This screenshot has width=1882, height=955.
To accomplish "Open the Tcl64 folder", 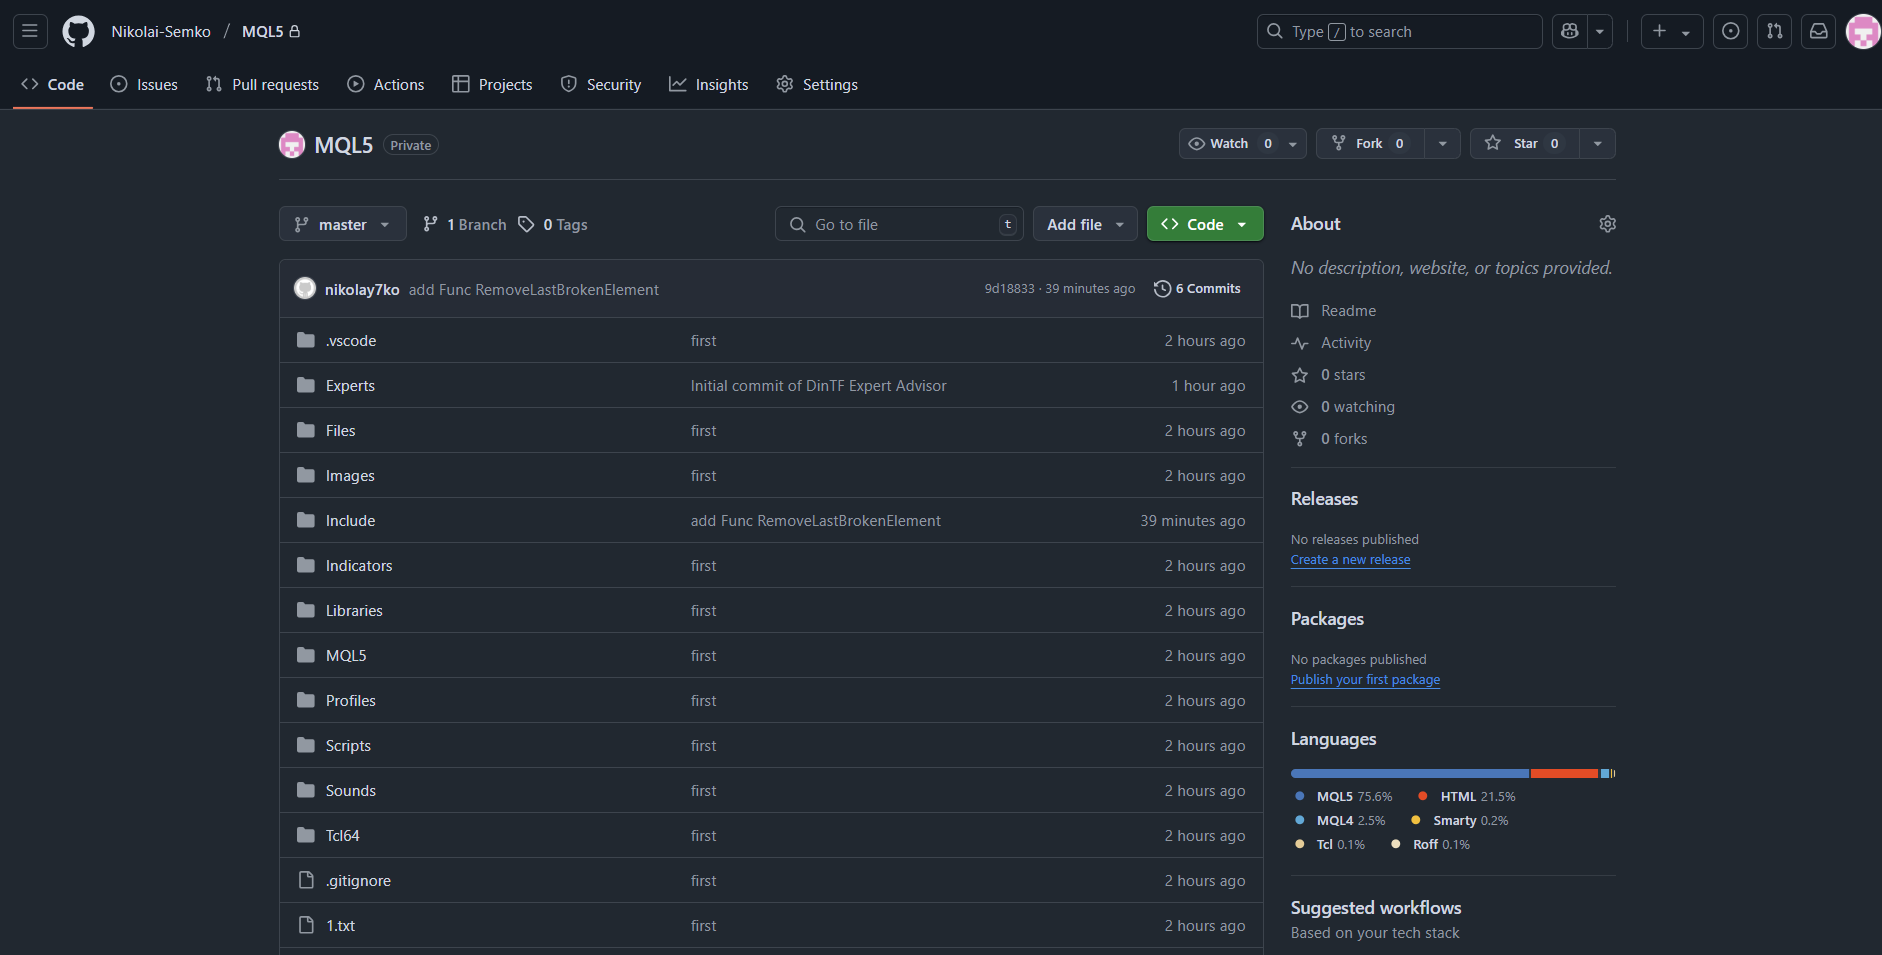I will click(x=342, y=836).
